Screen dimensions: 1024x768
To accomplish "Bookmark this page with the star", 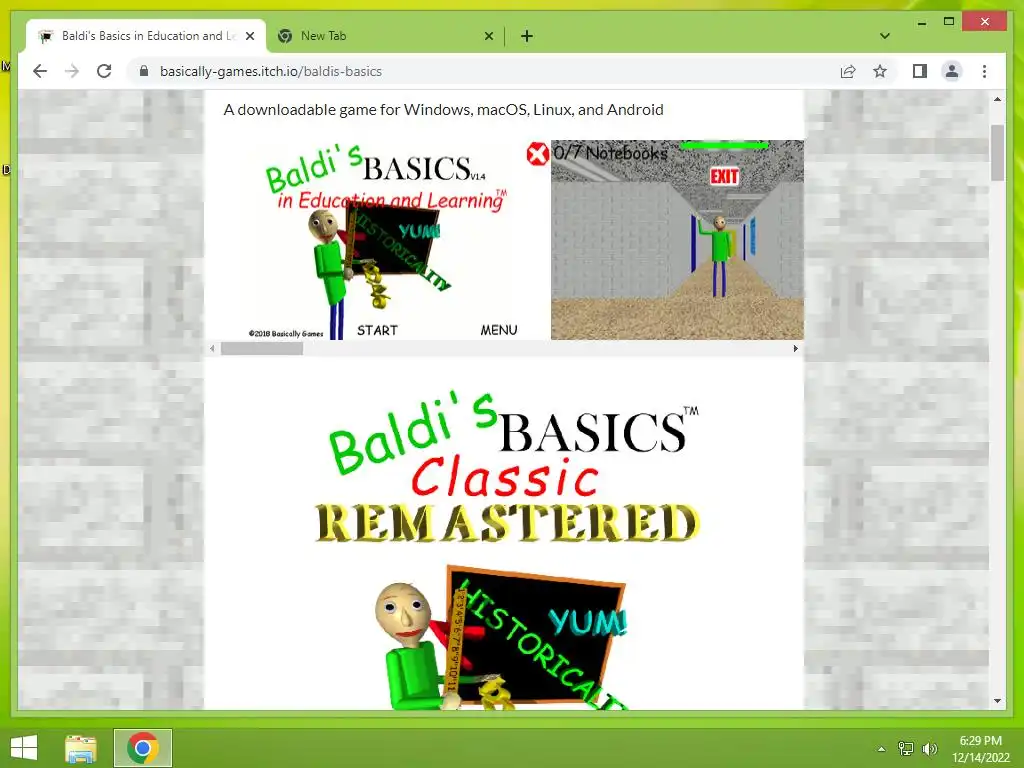I will [x=880, y=71].
